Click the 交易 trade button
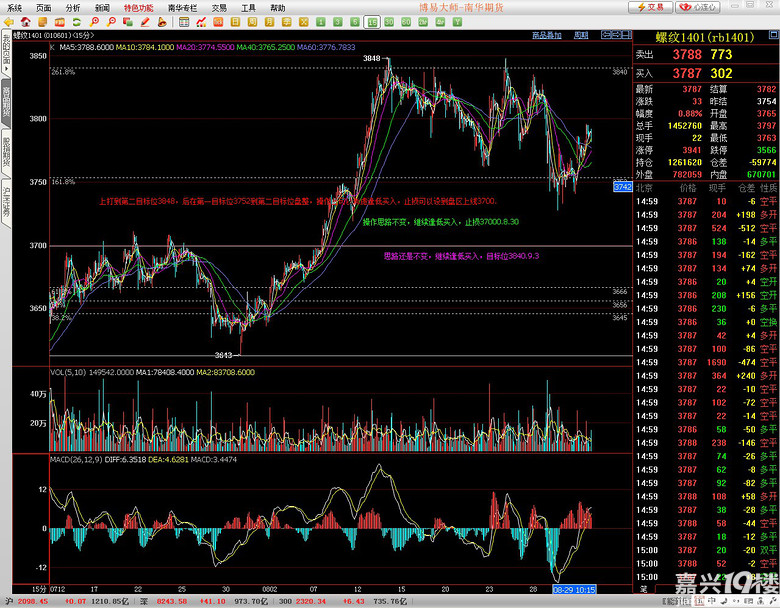 click(652, 6)
